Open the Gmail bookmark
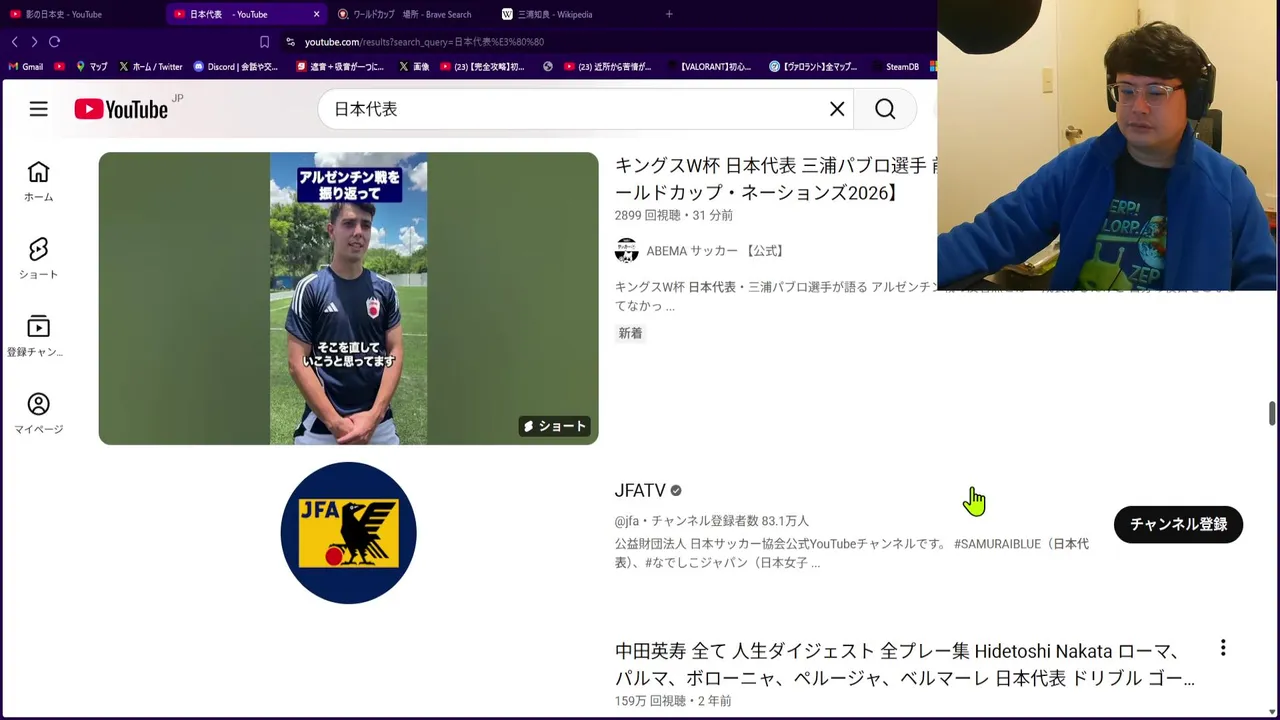1280x720 pixels. pyautogui.click(x=26, y=67)
